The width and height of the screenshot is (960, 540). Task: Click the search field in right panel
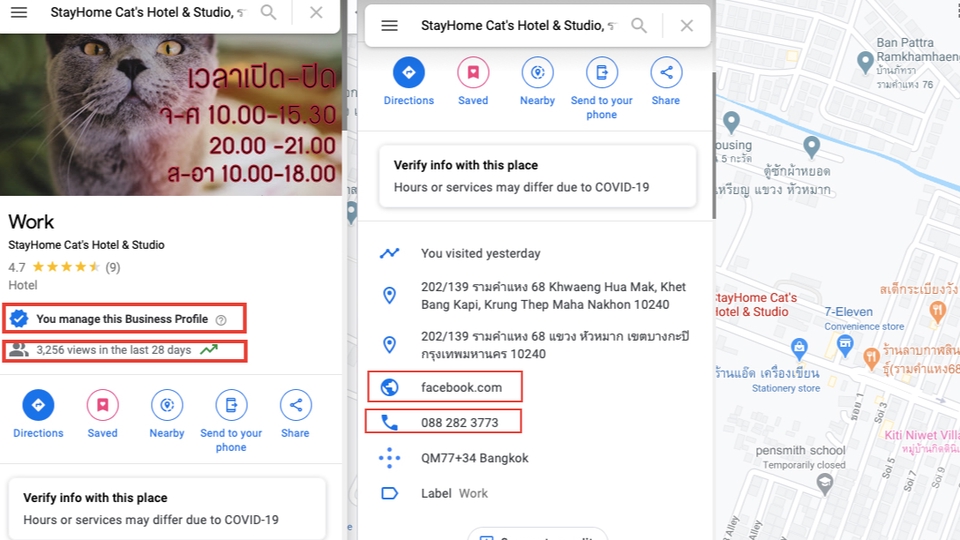coord(518,26)
